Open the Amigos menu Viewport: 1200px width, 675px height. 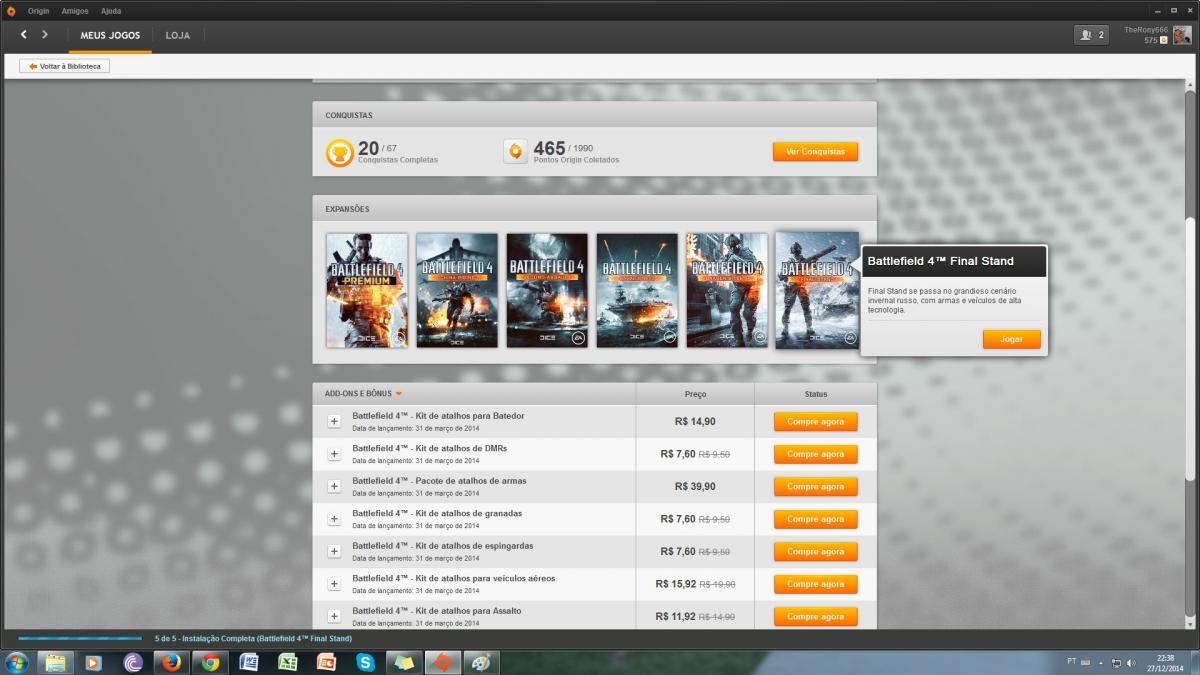coord(75,11)
